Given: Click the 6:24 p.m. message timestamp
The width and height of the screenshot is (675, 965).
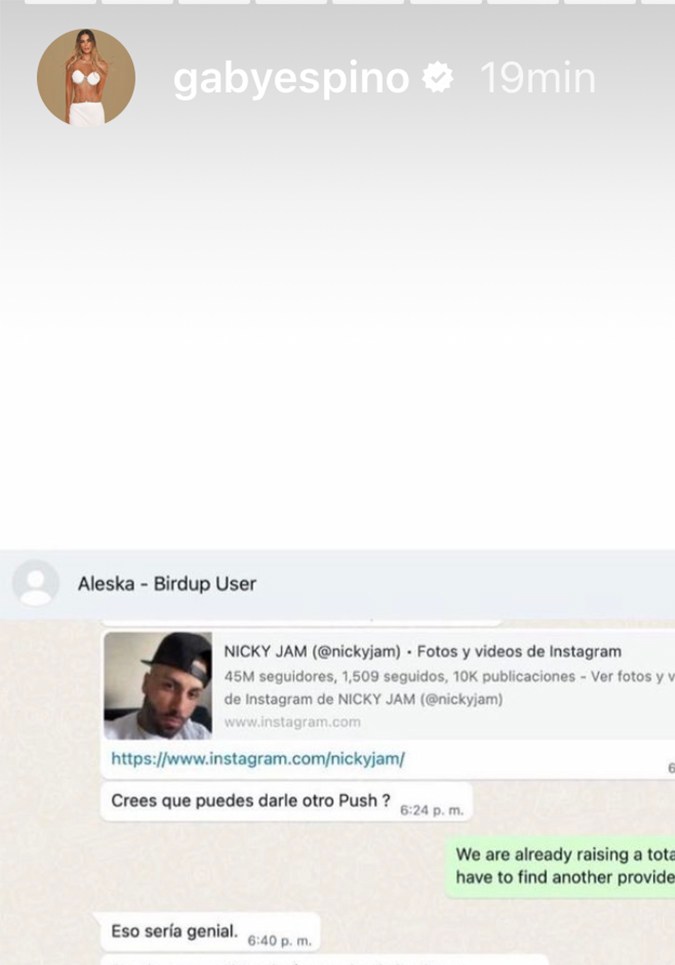Looking at the screenshot, I should coord(432,809).
